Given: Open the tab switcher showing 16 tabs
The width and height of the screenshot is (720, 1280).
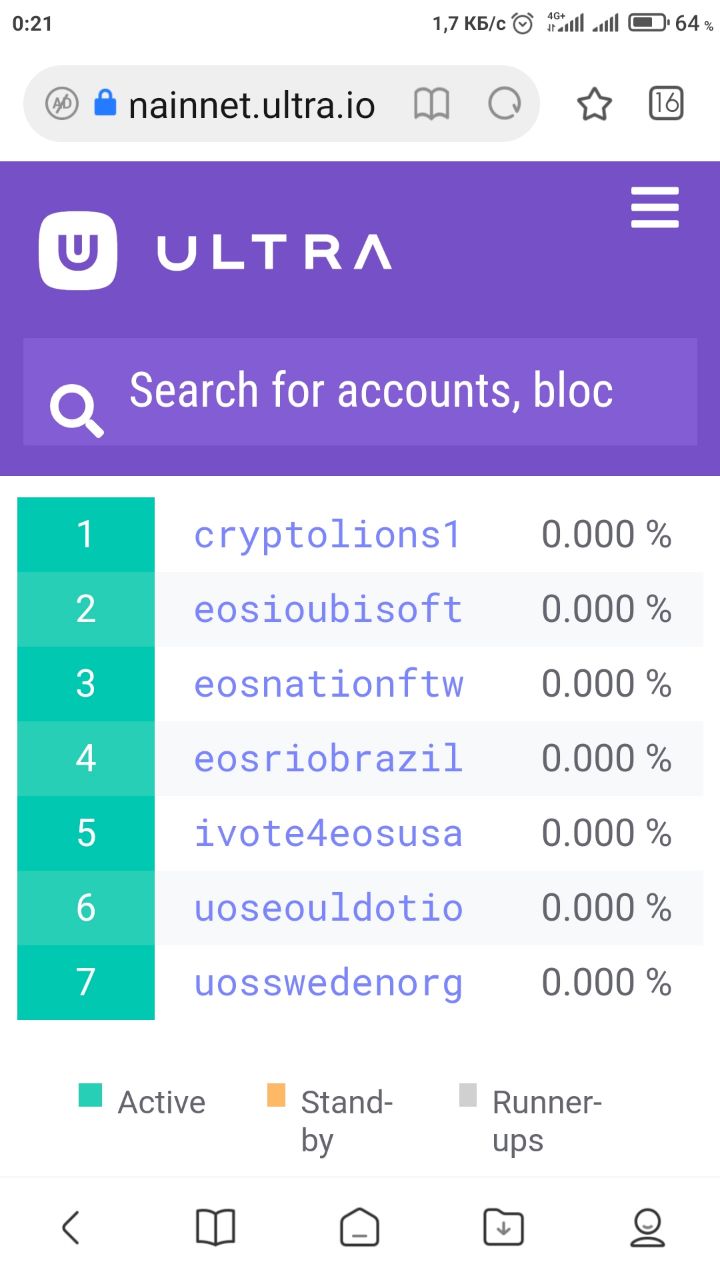Looking at the screenshot, I should pyautogui.click(x=666, y=103).
